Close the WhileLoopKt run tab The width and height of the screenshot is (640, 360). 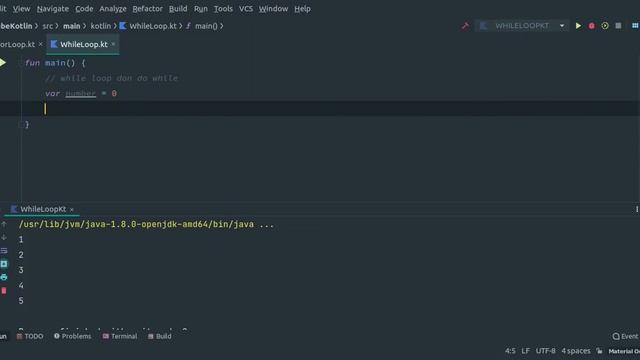point(71,209)
